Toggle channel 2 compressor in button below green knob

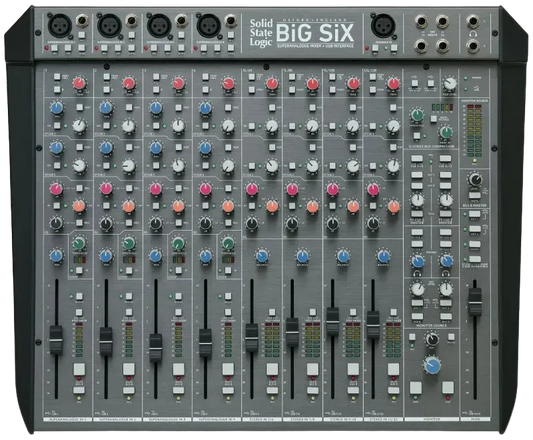tap(128, 271)
